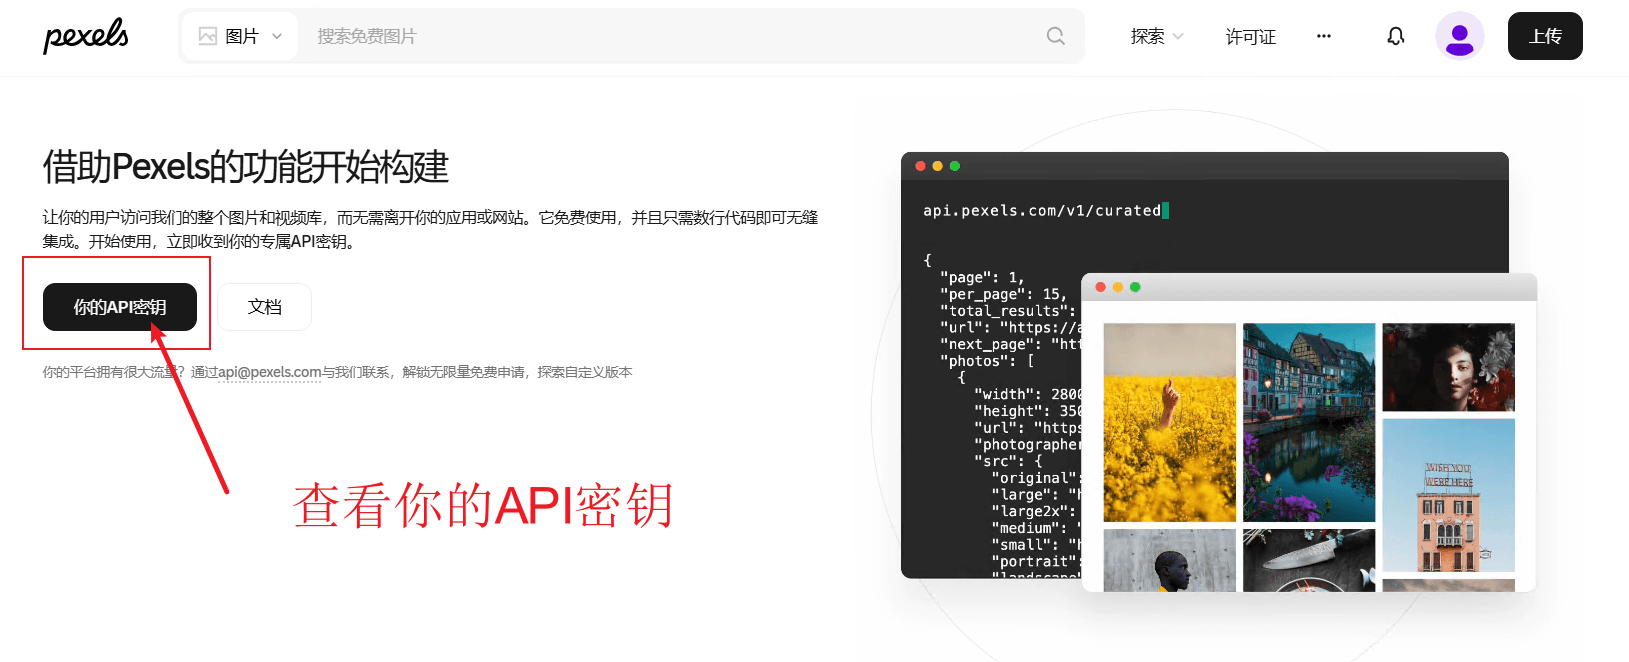Click the Wish You Were Here building photo

tap(1449, 495)
